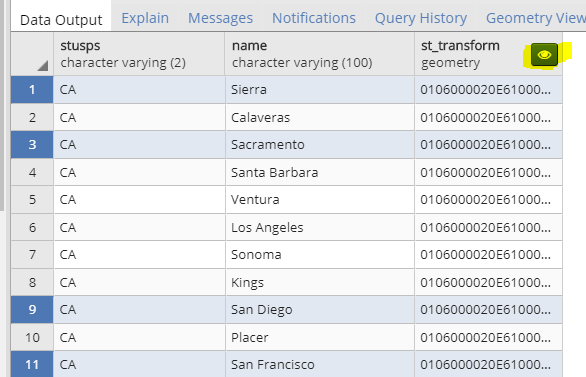Toggle selection of row 1 header
This screenshot has width=586, height=377.
coord(32,90)
